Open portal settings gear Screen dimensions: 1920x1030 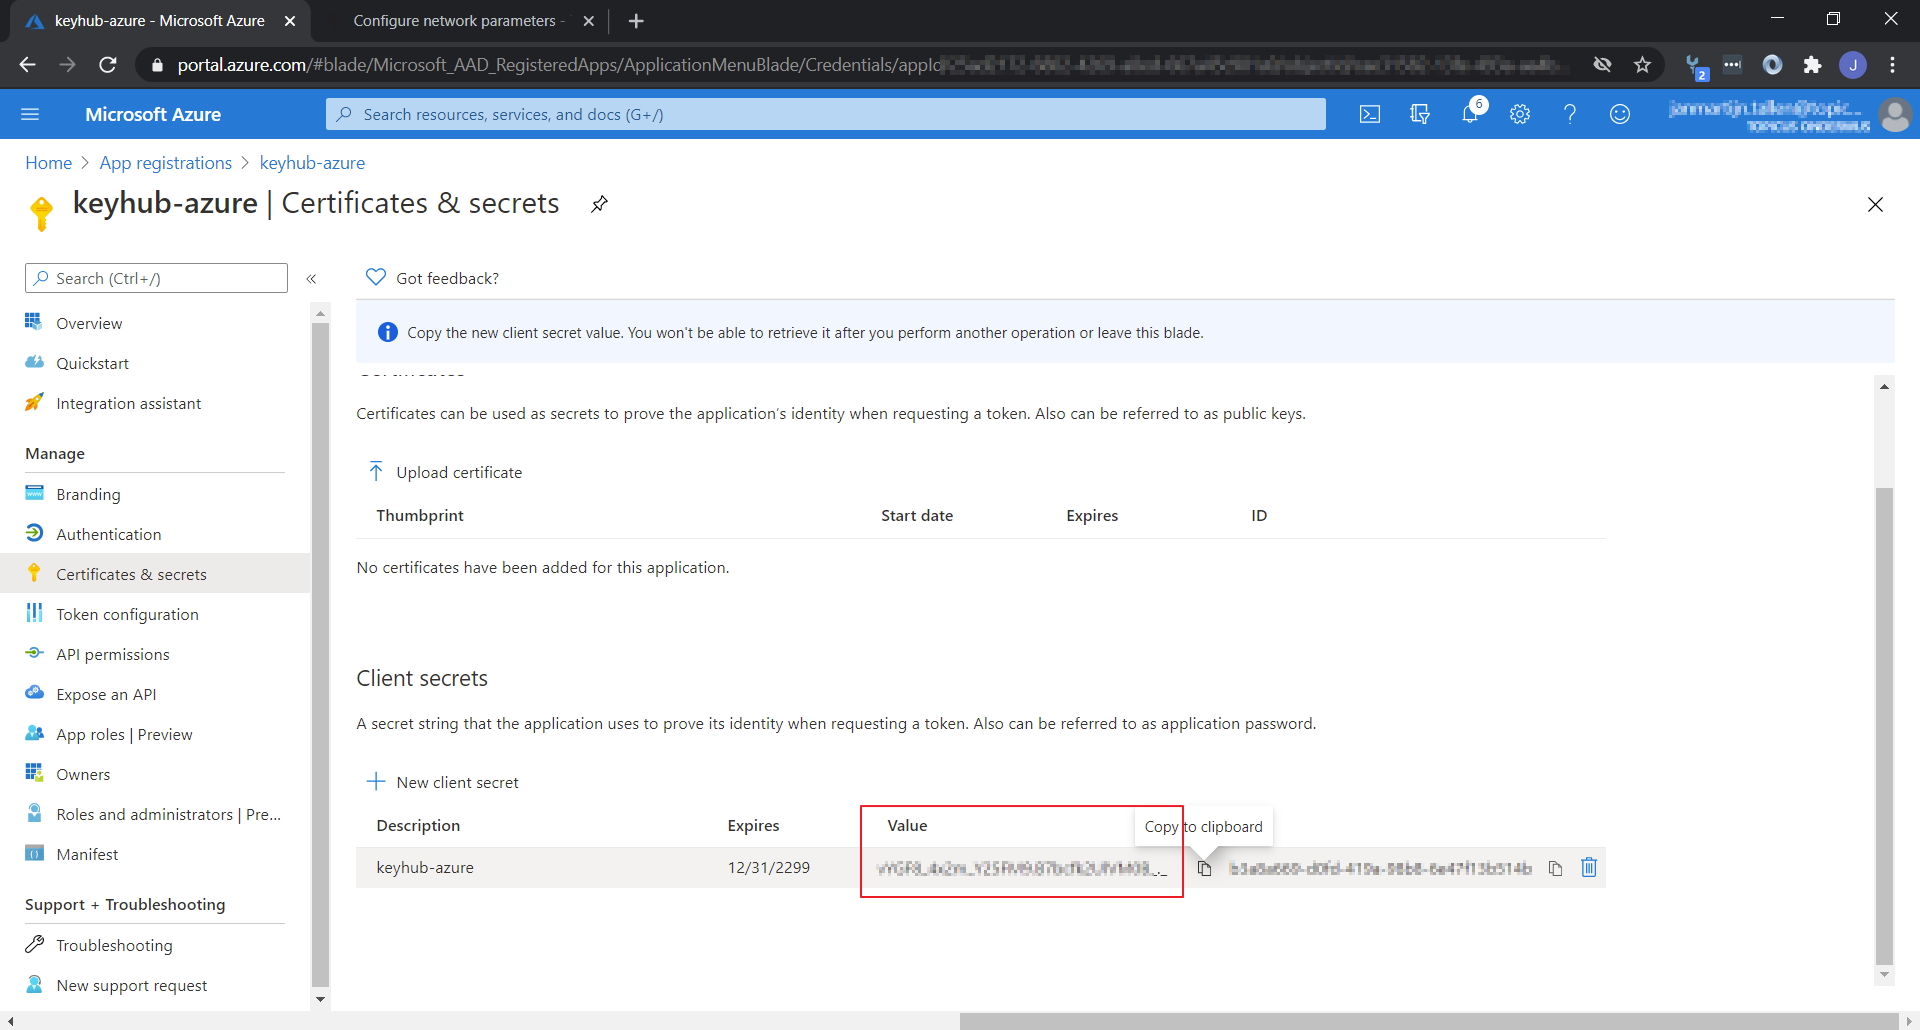click(1520, 114)
